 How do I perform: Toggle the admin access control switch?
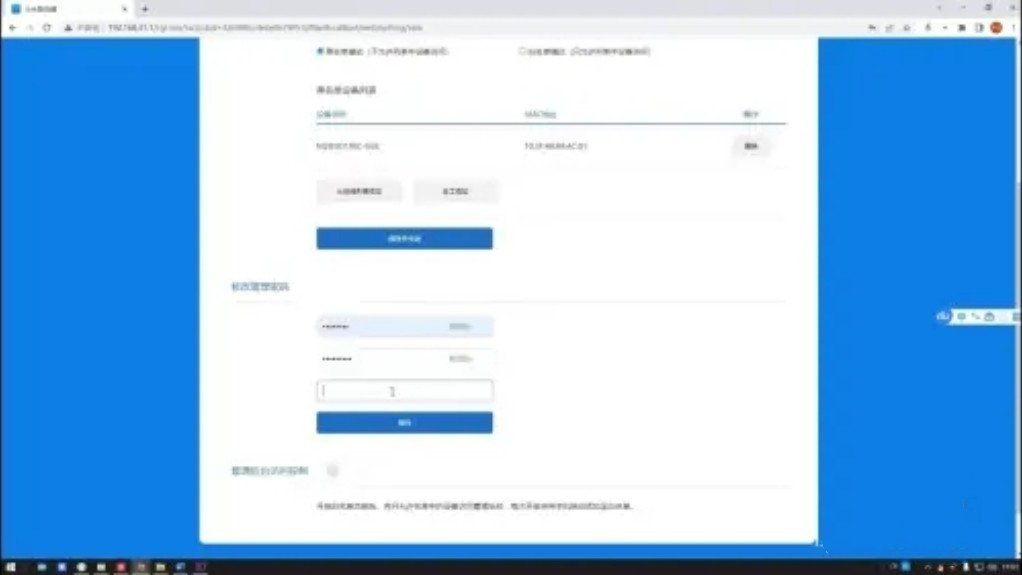[332, 471]
